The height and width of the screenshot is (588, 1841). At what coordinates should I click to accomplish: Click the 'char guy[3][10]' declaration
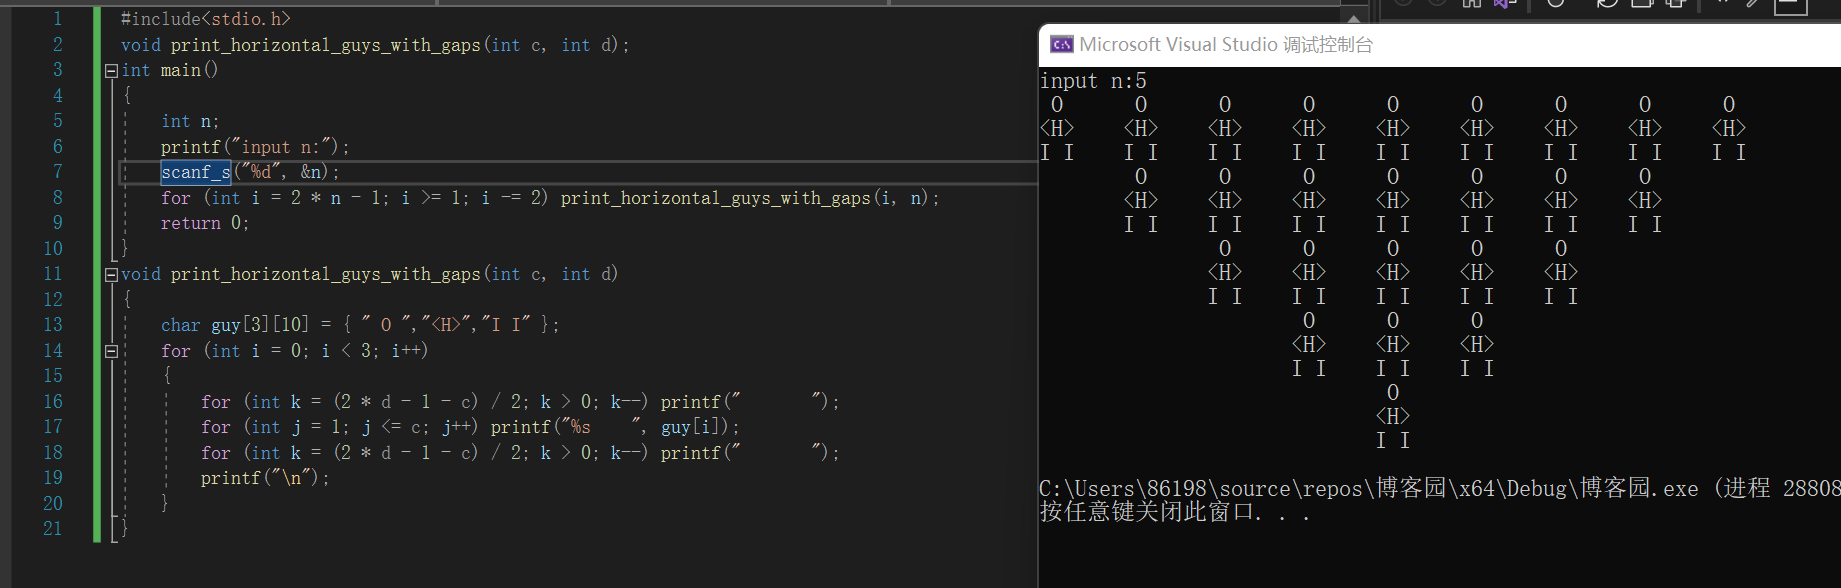point(360,325)
